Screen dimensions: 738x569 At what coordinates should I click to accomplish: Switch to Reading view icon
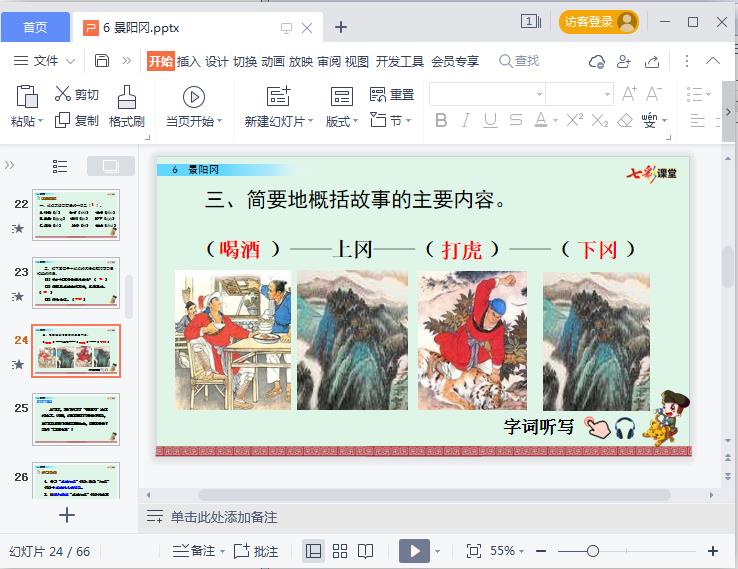[x=365, y=551]
